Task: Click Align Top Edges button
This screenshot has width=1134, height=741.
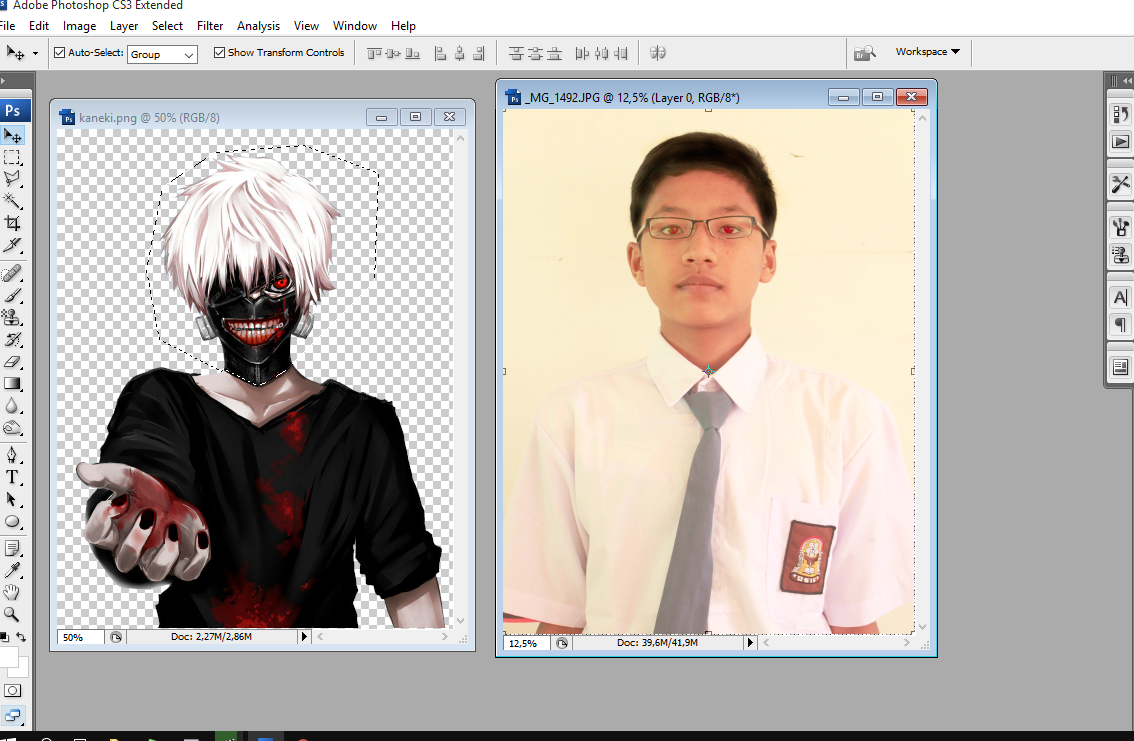Action: [x=374, y=53]
